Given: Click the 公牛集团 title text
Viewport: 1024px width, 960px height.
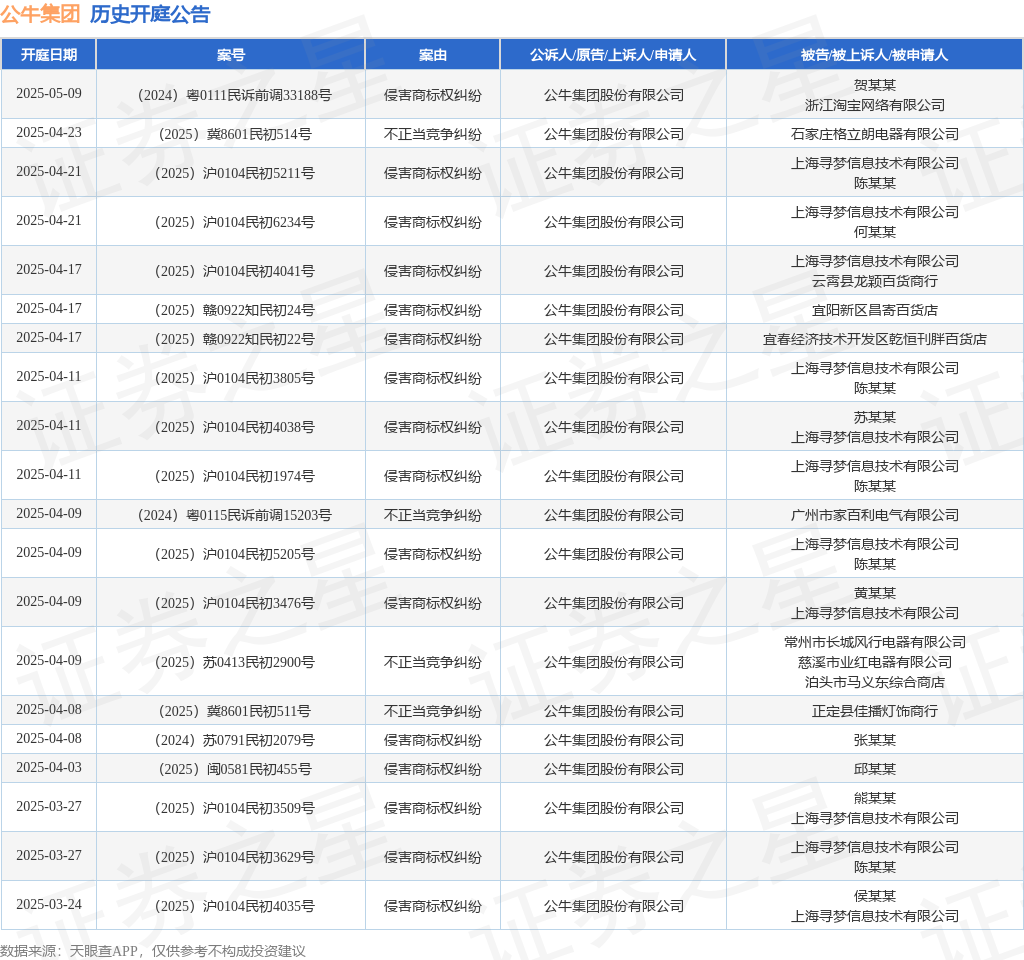Looking at the screenshot, I should 40,14.
